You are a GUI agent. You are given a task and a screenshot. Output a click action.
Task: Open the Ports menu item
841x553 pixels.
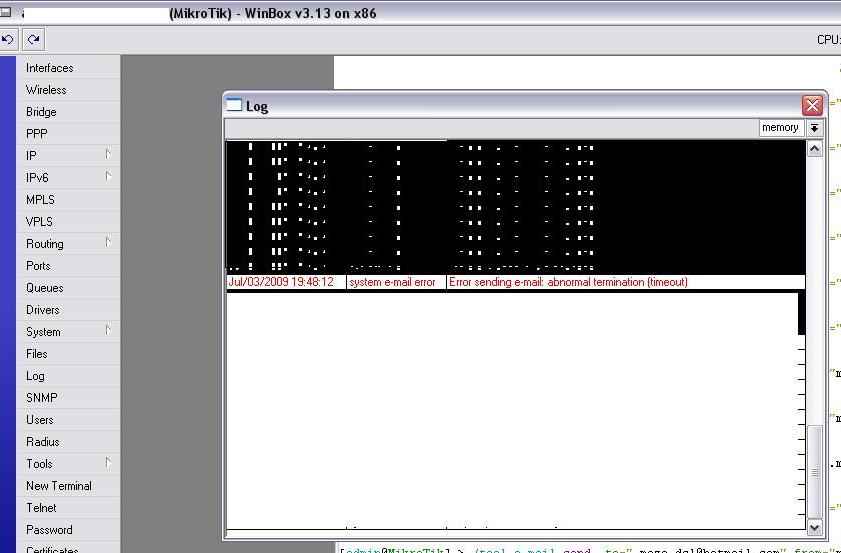tap(68, 266)
